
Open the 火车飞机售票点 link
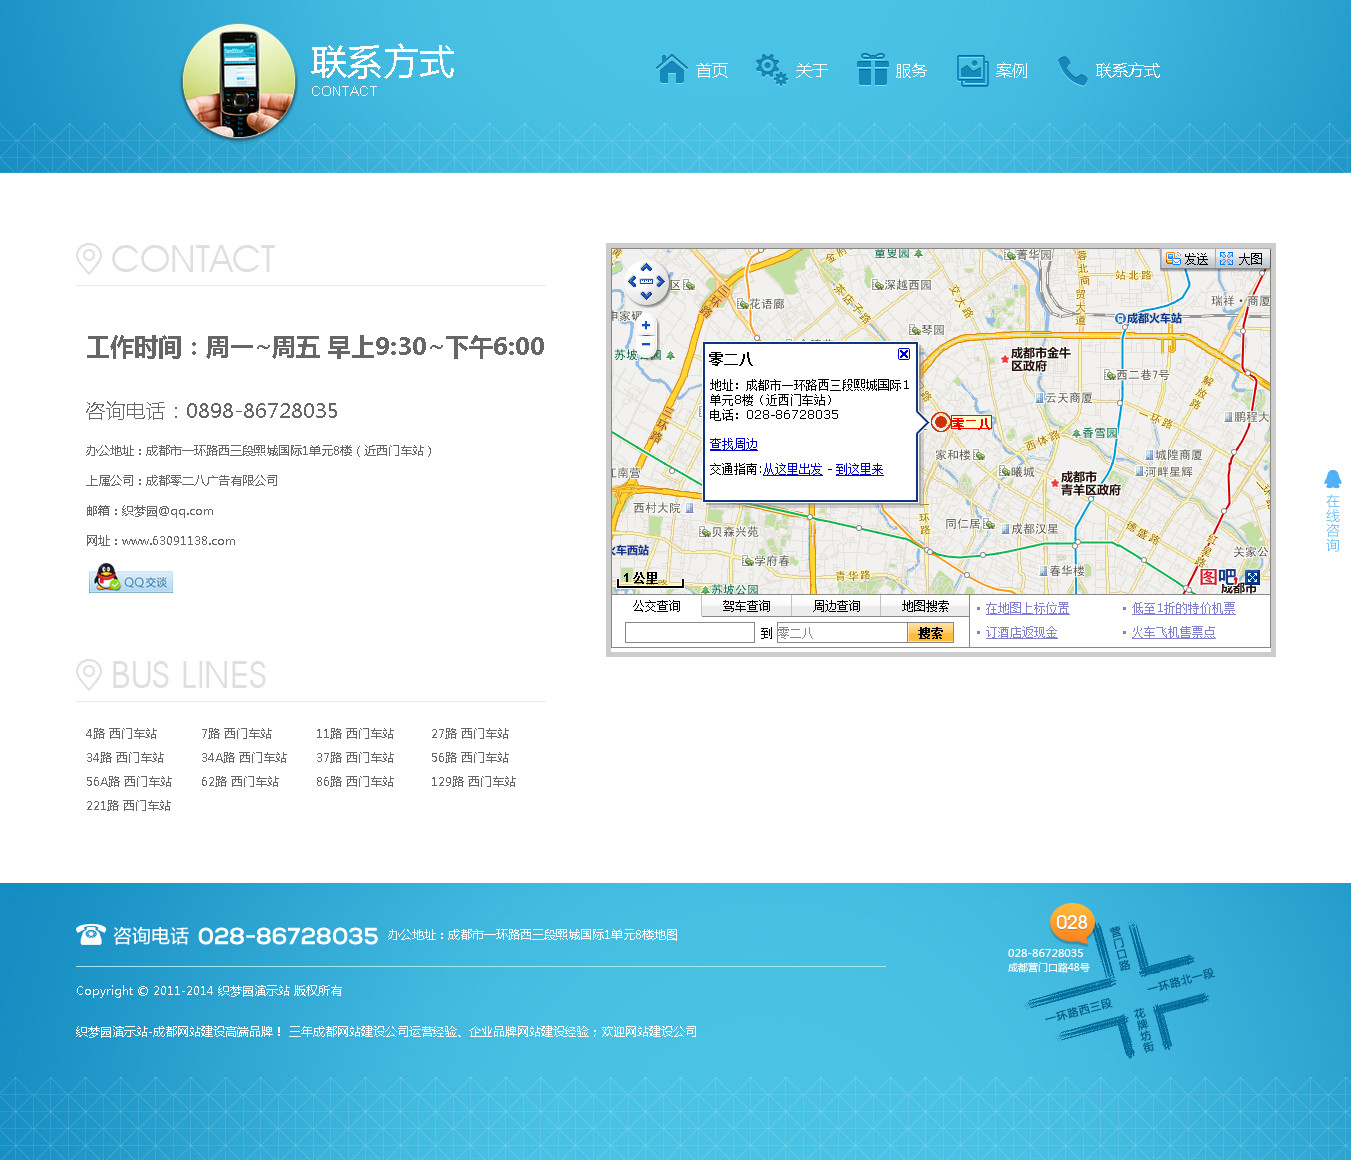pos(1173,632)
